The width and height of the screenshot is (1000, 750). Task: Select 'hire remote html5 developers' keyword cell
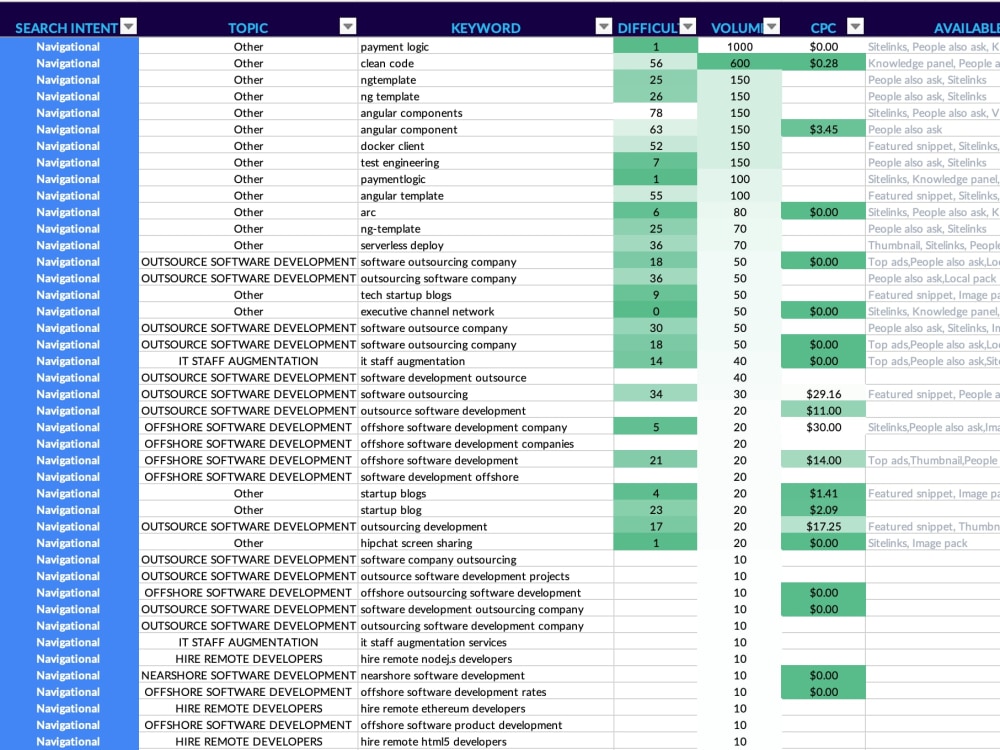485,742
